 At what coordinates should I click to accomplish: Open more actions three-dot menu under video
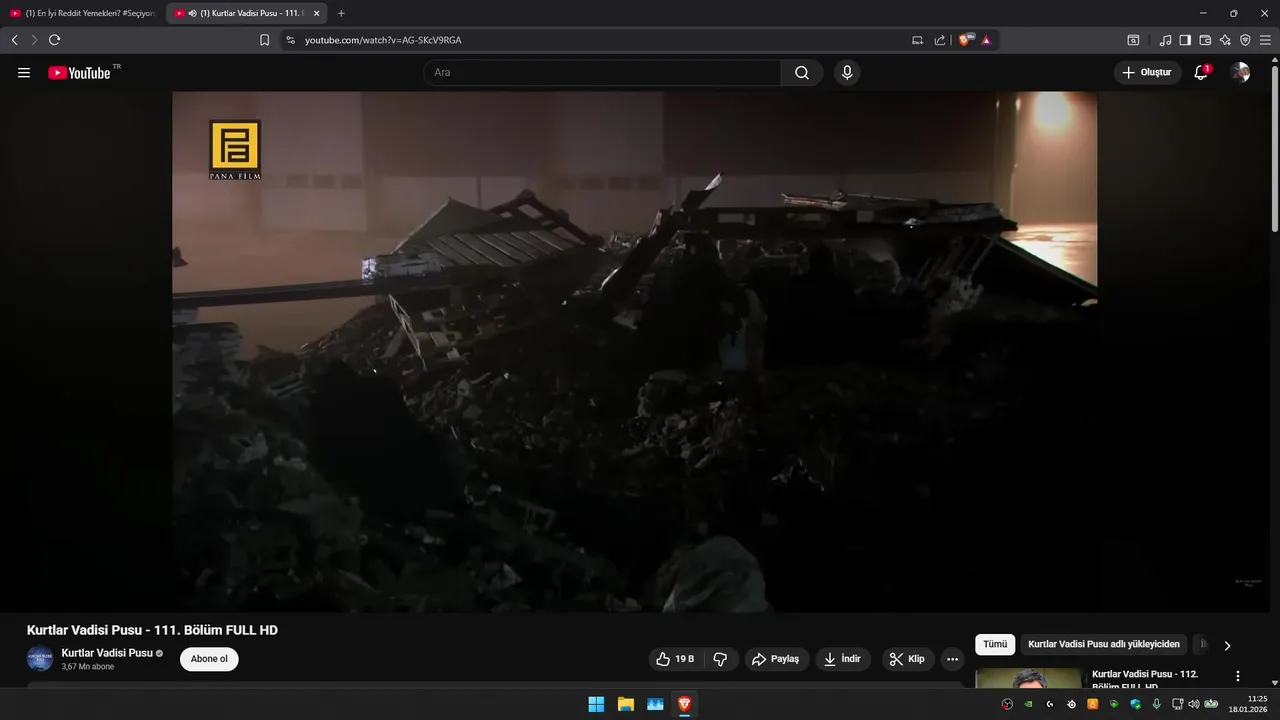click(952, 659)
